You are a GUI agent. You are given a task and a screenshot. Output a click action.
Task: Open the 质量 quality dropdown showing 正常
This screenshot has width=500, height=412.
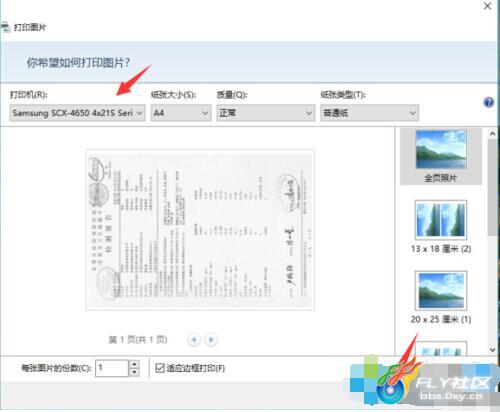(x=266, y=113)
